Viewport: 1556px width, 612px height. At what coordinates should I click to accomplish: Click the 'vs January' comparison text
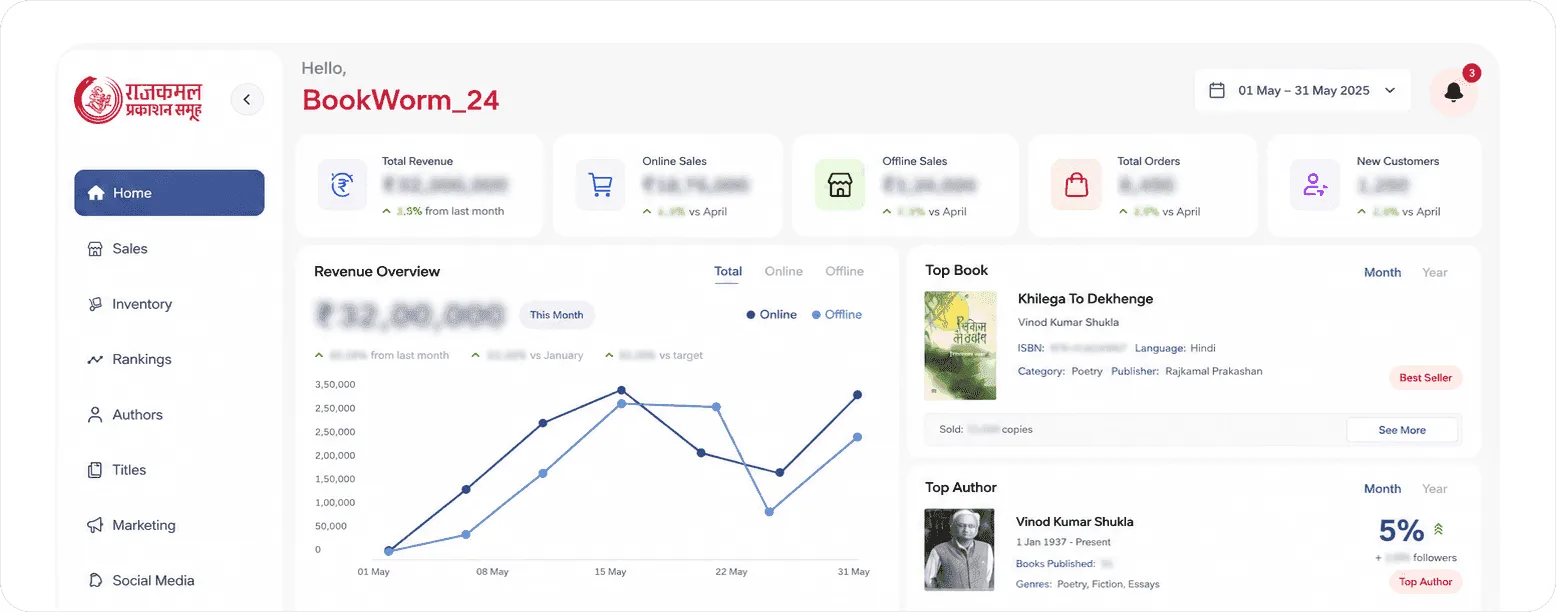click(556, 355)
